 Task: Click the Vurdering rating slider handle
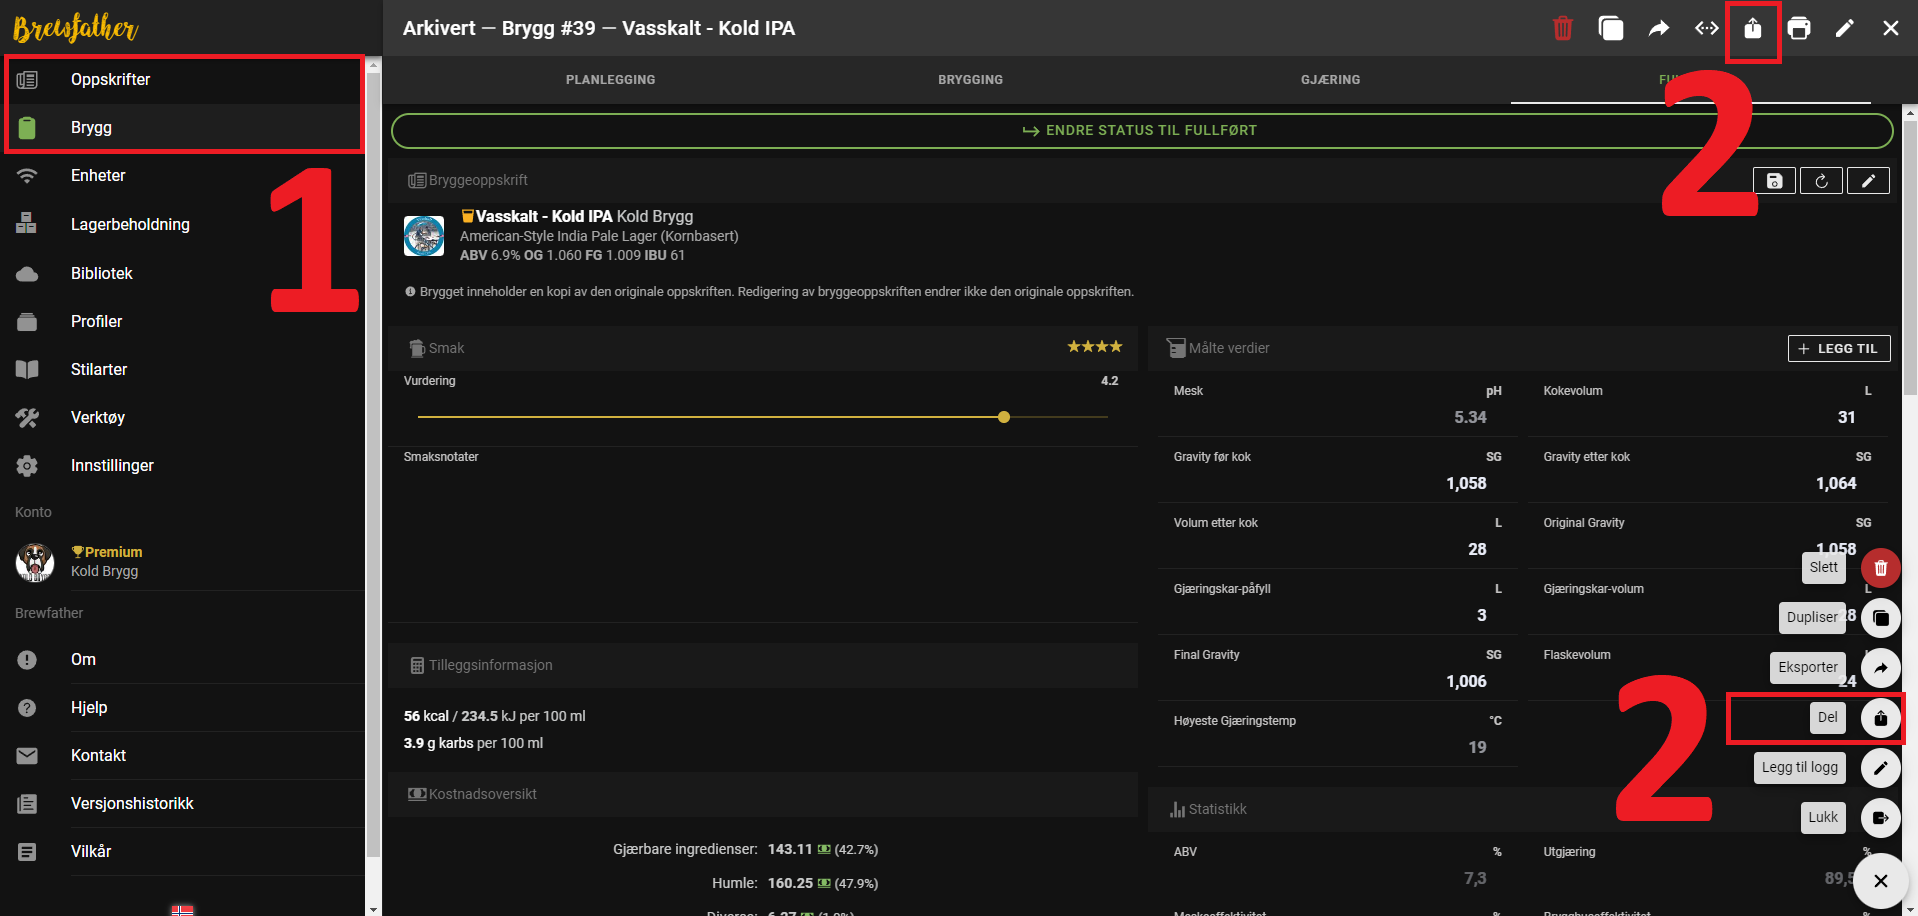point(1004,417)
